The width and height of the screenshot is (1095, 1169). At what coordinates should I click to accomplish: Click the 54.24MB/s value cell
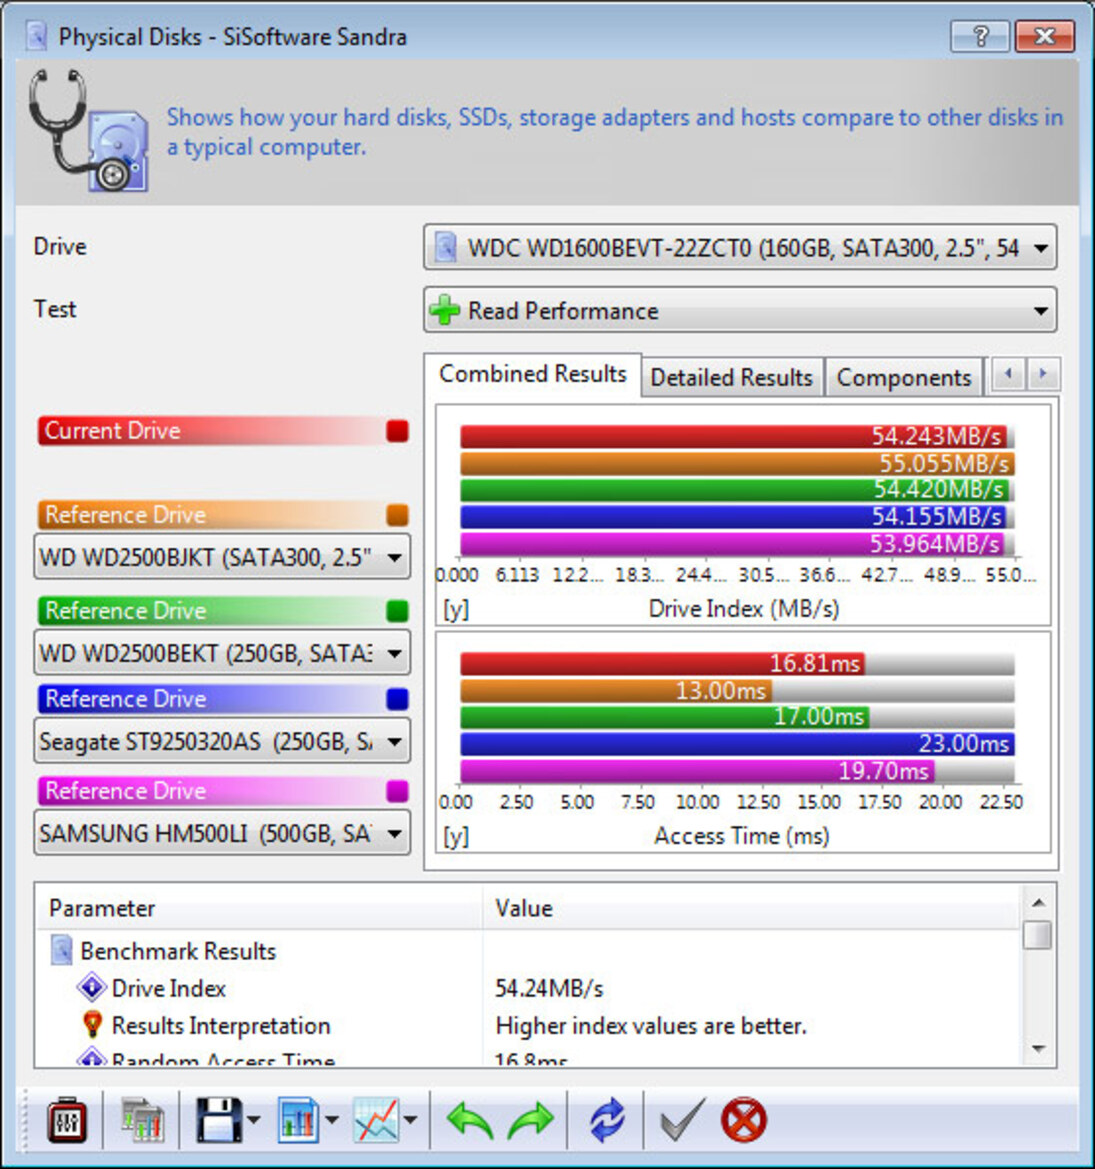[549, 989]
